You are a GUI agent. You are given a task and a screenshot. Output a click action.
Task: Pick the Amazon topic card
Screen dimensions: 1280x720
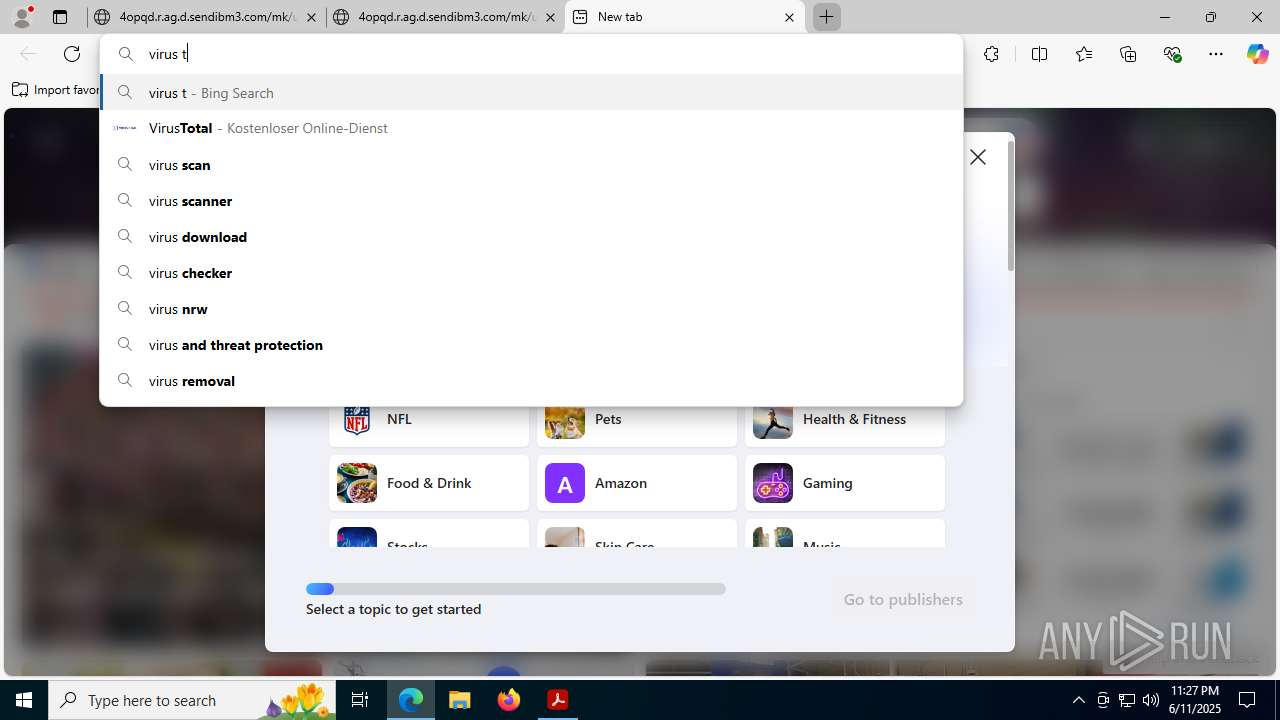coord(637,483)
